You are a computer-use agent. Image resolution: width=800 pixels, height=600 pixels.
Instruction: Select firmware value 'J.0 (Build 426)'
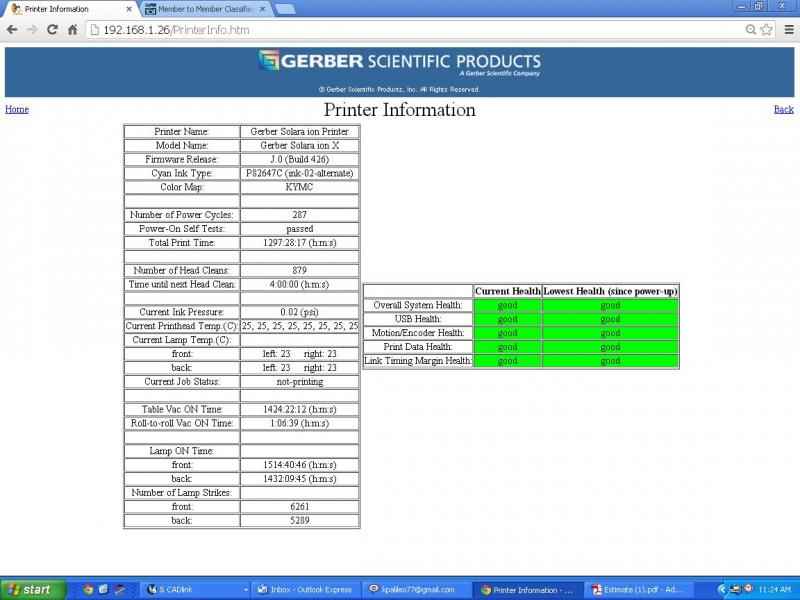pos(299,159)
